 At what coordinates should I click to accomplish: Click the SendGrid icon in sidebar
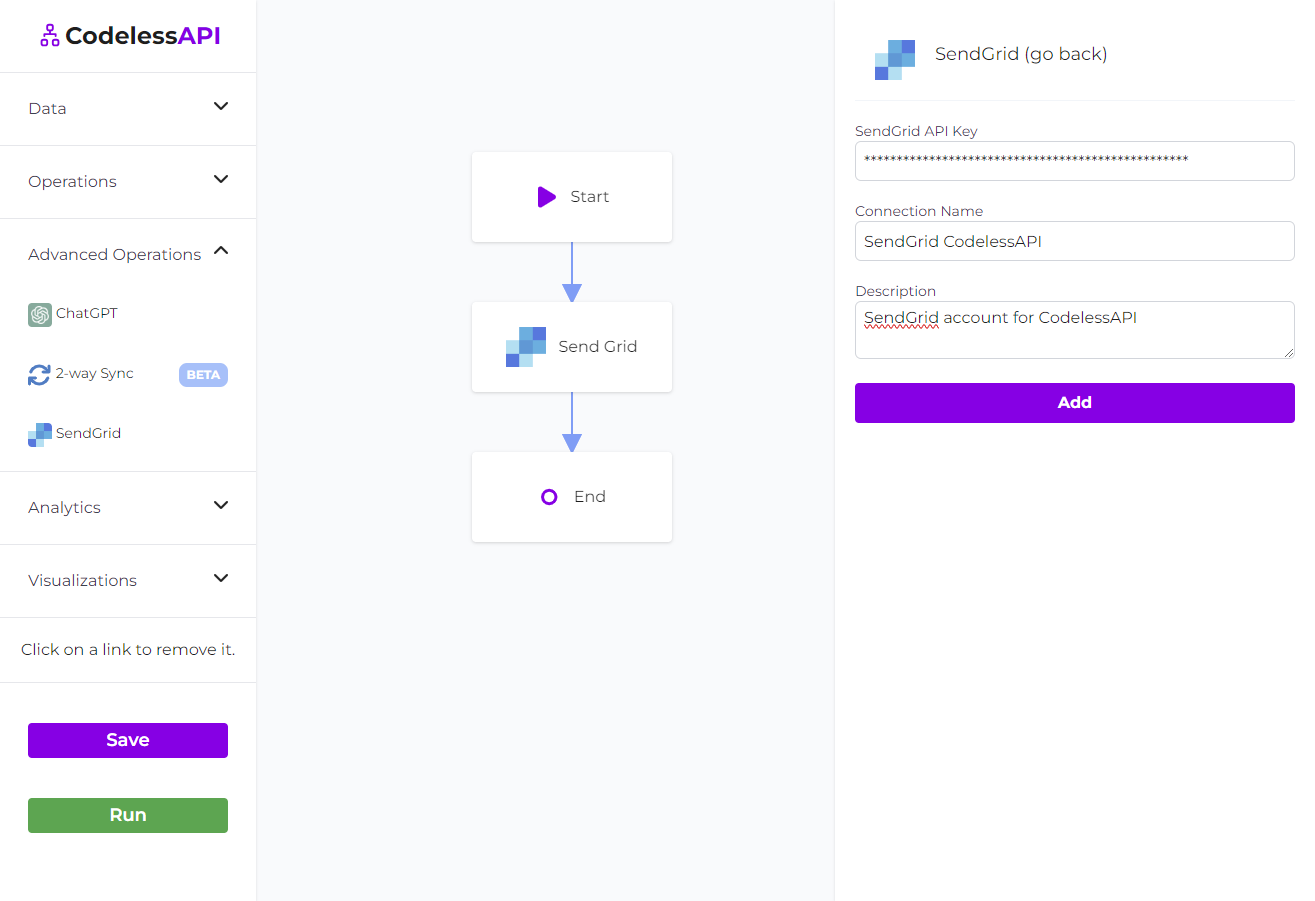[x=40, y=434]
